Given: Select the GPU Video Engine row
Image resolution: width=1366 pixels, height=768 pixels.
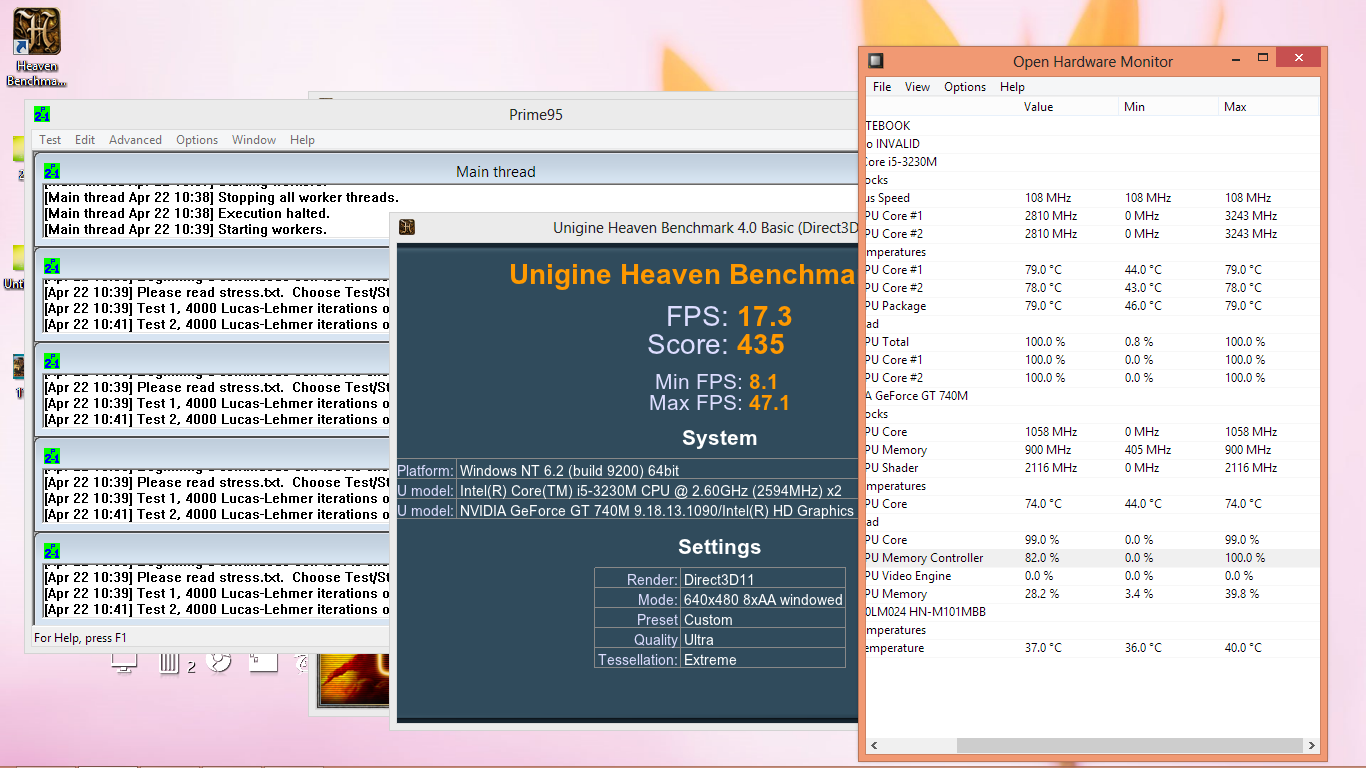Looking at the screenshot, I should 1092,576.
